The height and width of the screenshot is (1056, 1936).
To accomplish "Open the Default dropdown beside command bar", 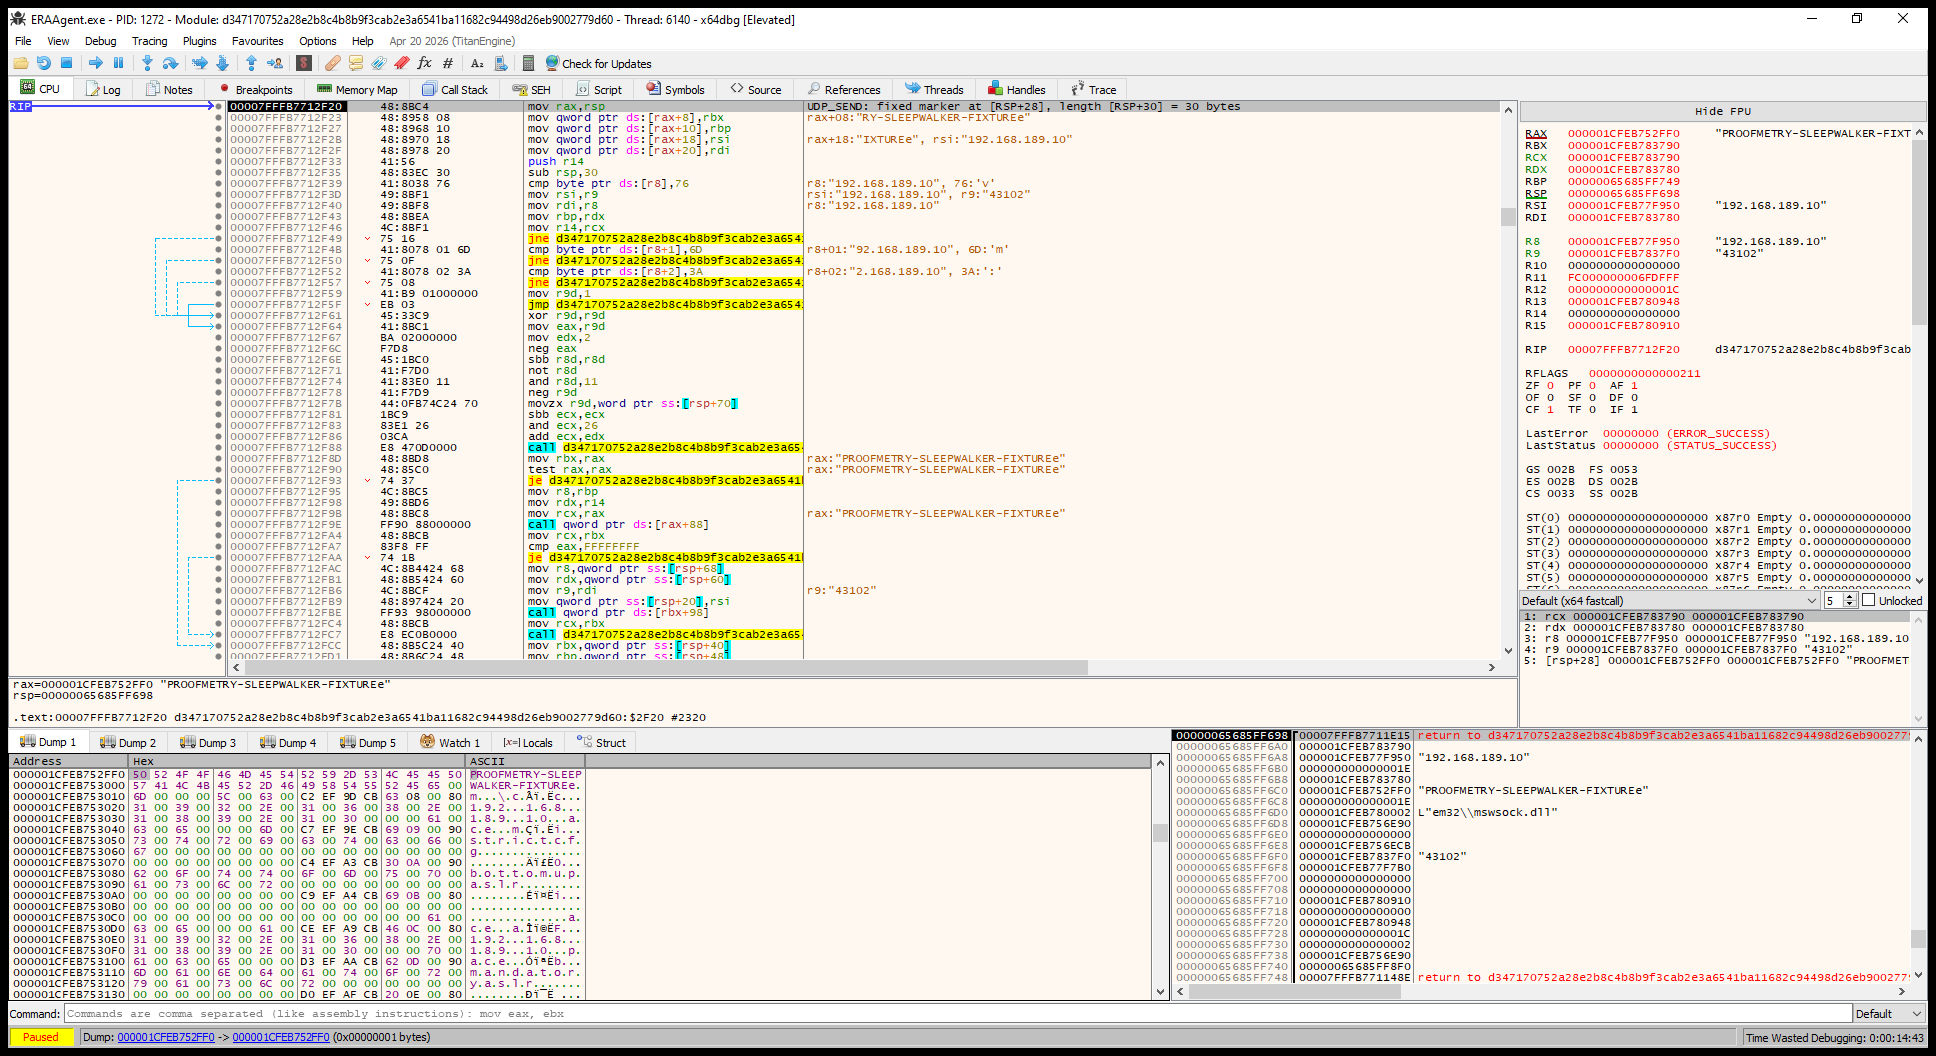I will pos(1889,1014).
